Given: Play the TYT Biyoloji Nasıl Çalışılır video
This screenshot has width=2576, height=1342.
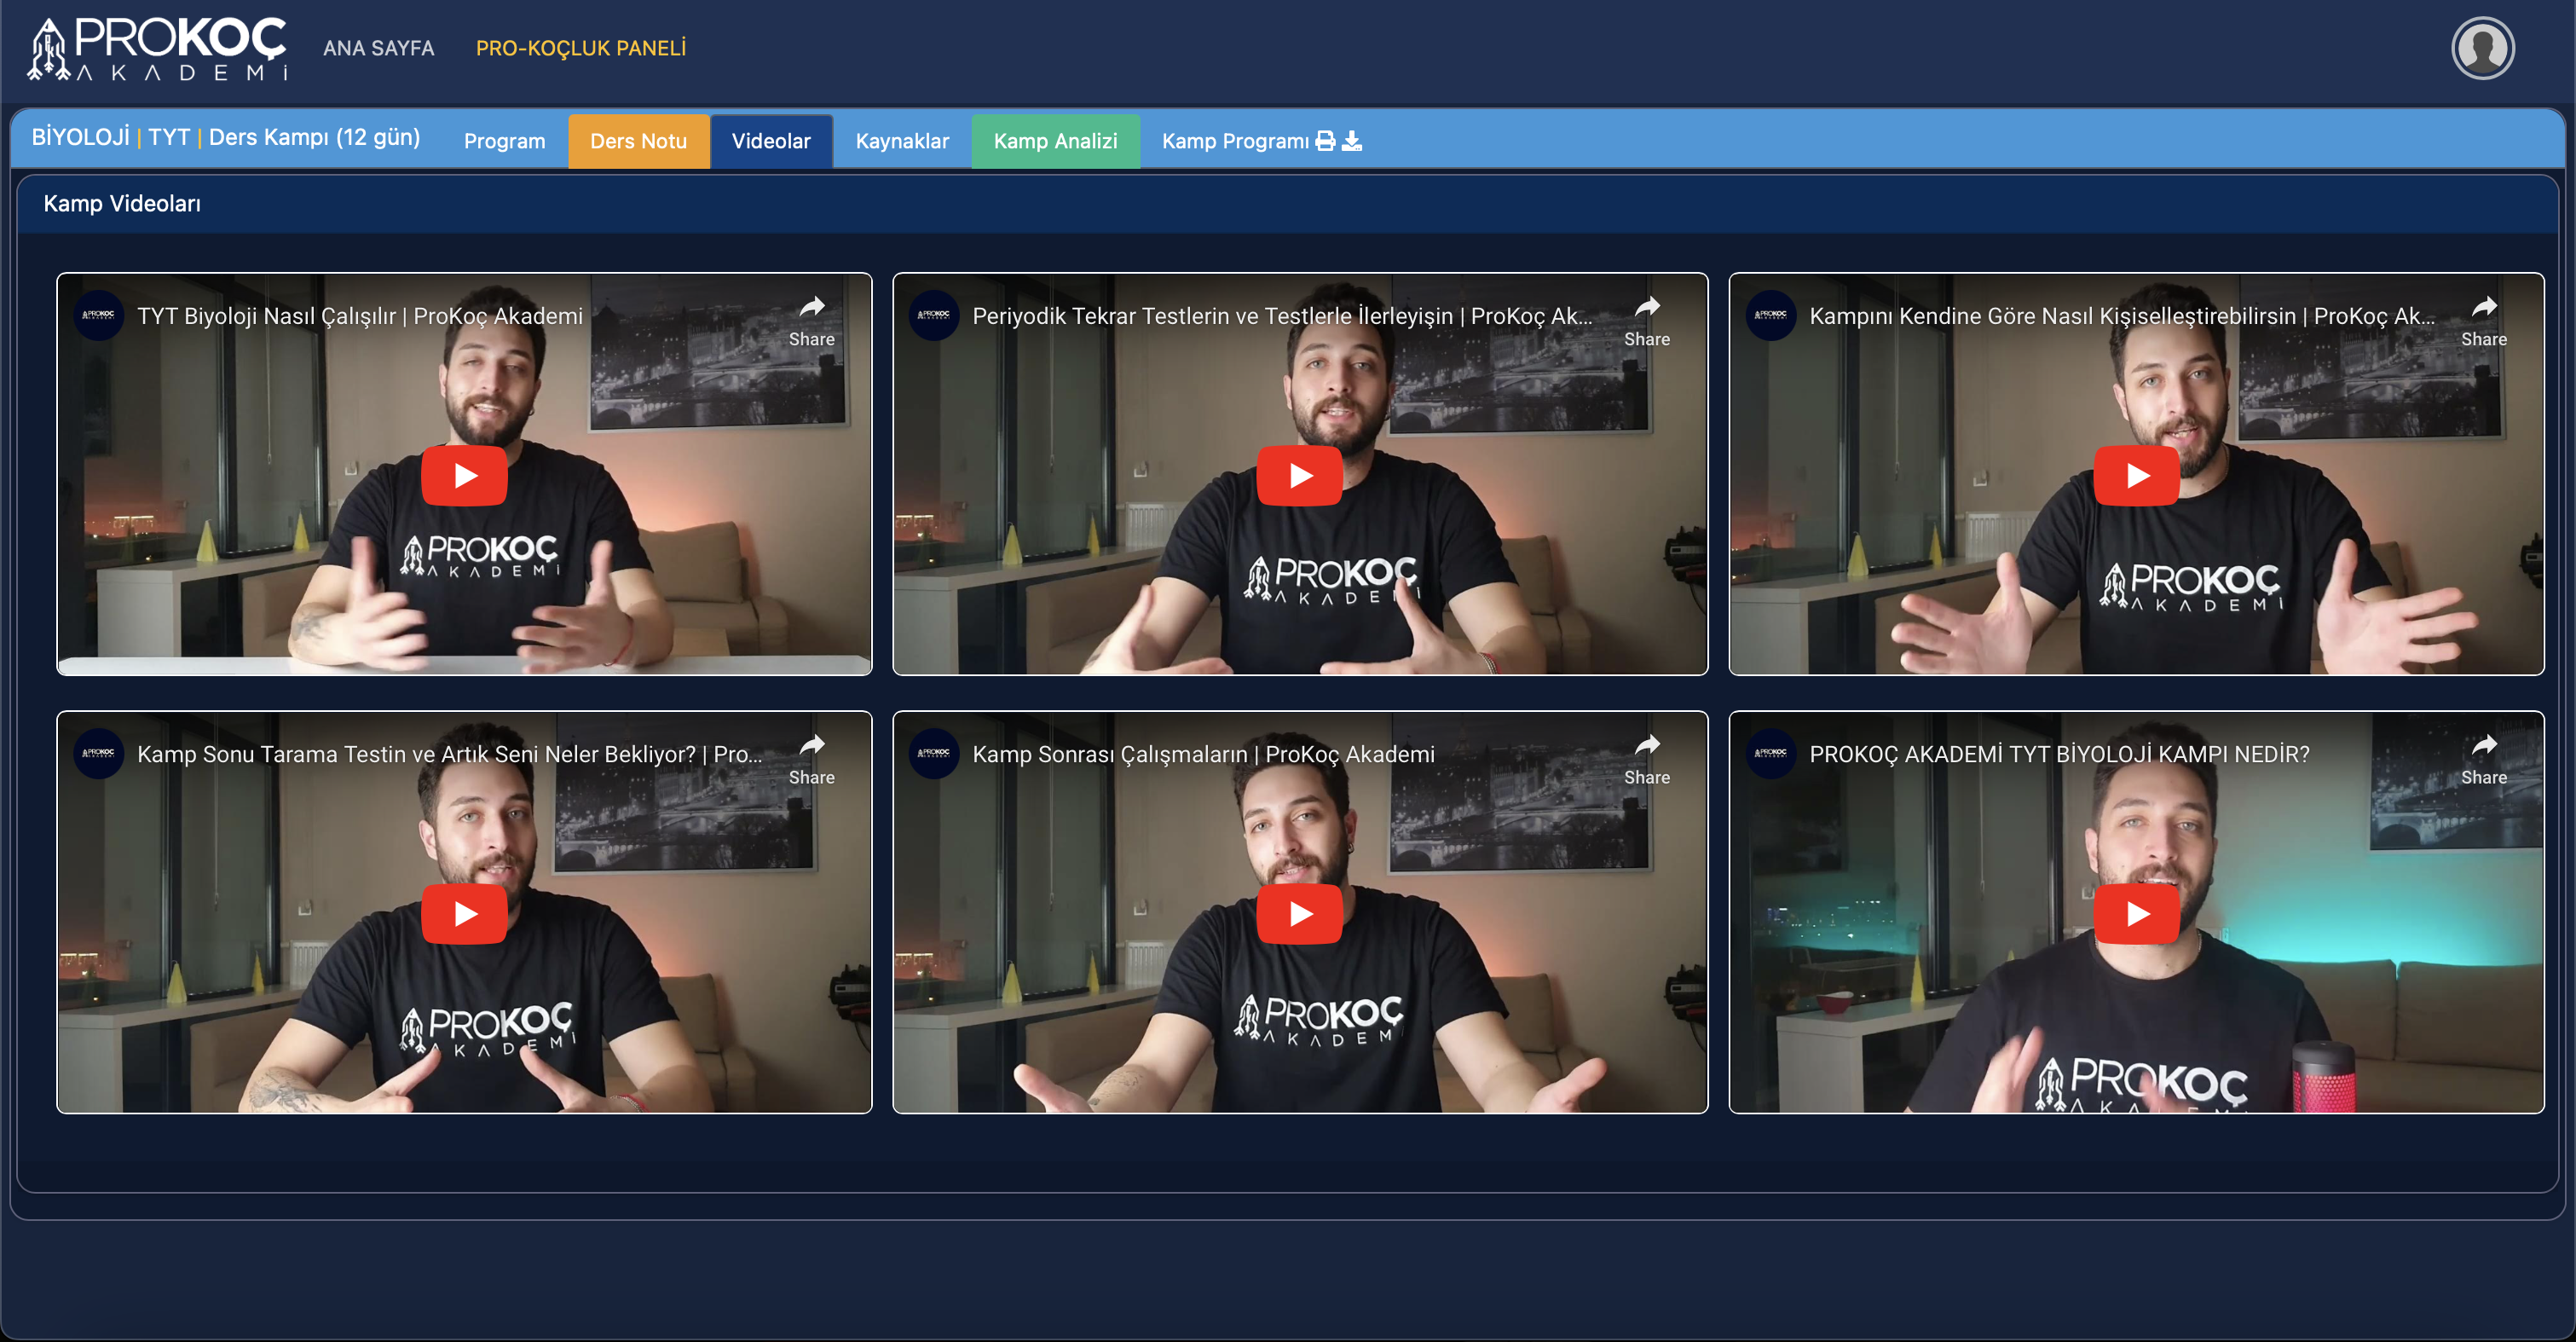Looking at the screenshot, I should click(464, 475).
